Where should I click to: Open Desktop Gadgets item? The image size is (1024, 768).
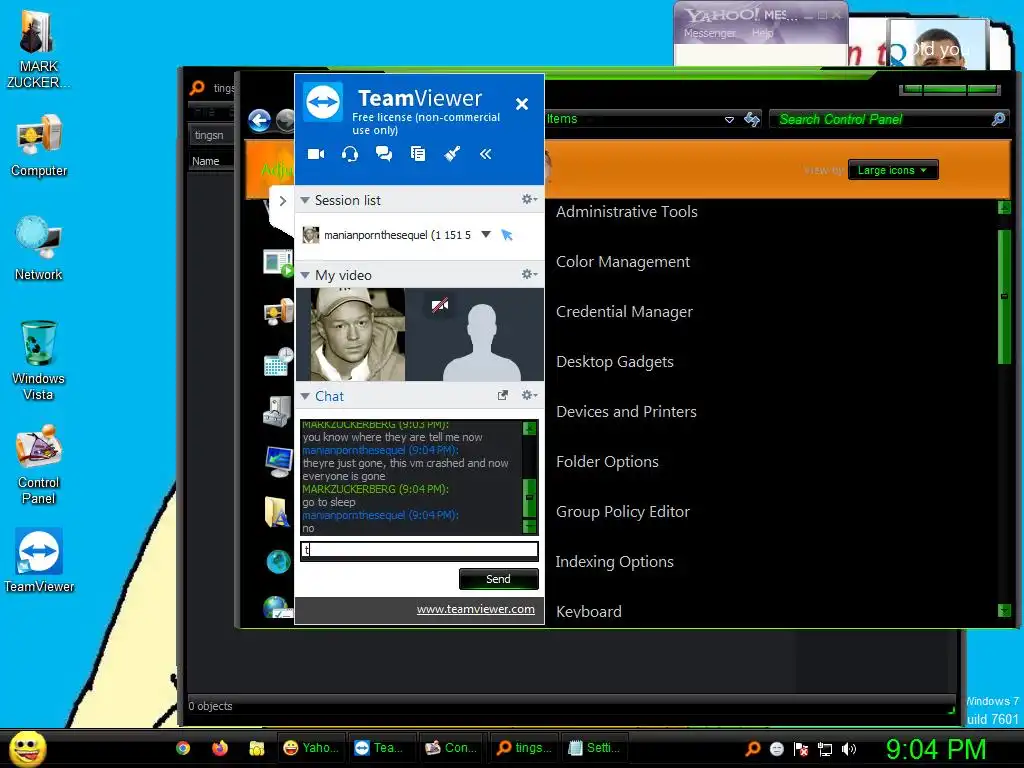615,362
